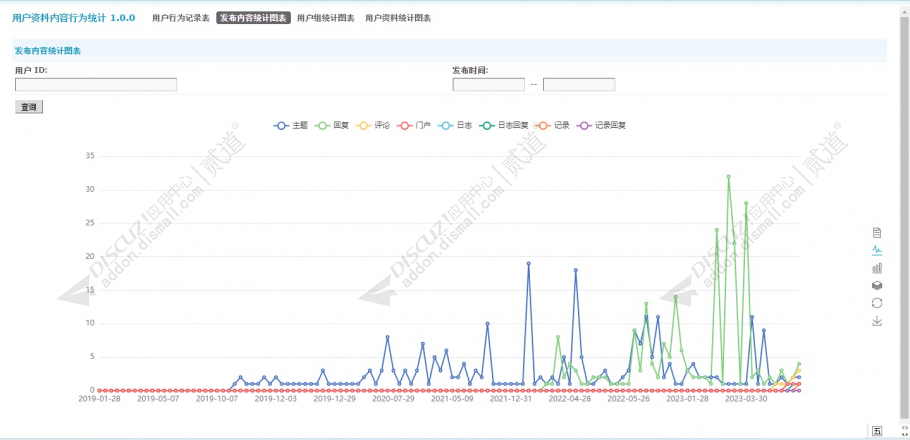Click the 发布时间 start date field

tap(489, 85)
